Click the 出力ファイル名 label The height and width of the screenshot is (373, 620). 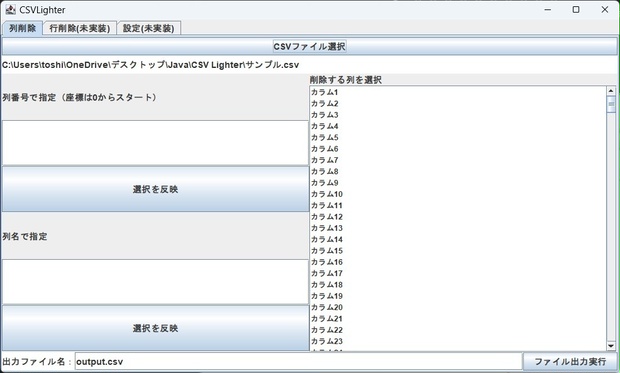click(x=37, y=362)
